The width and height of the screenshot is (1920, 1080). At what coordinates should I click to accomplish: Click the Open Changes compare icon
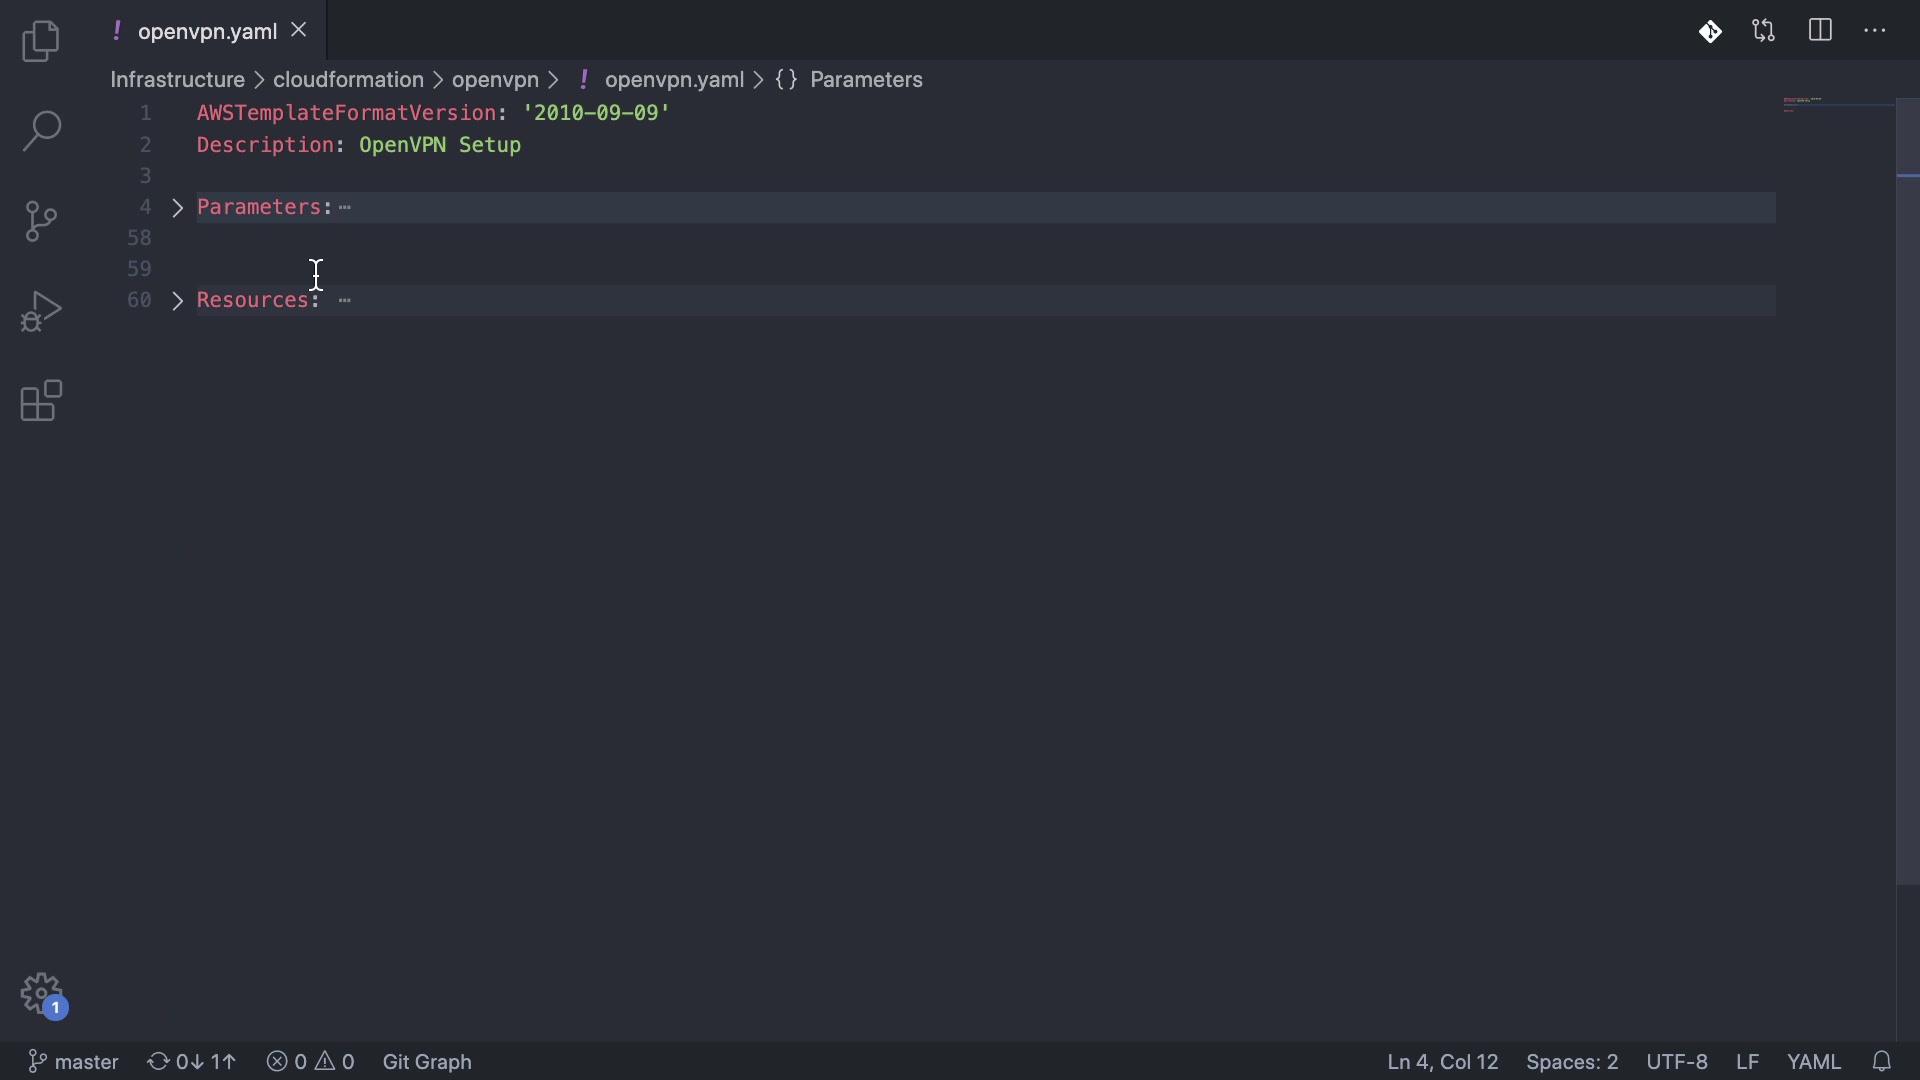pos(1765,32)
